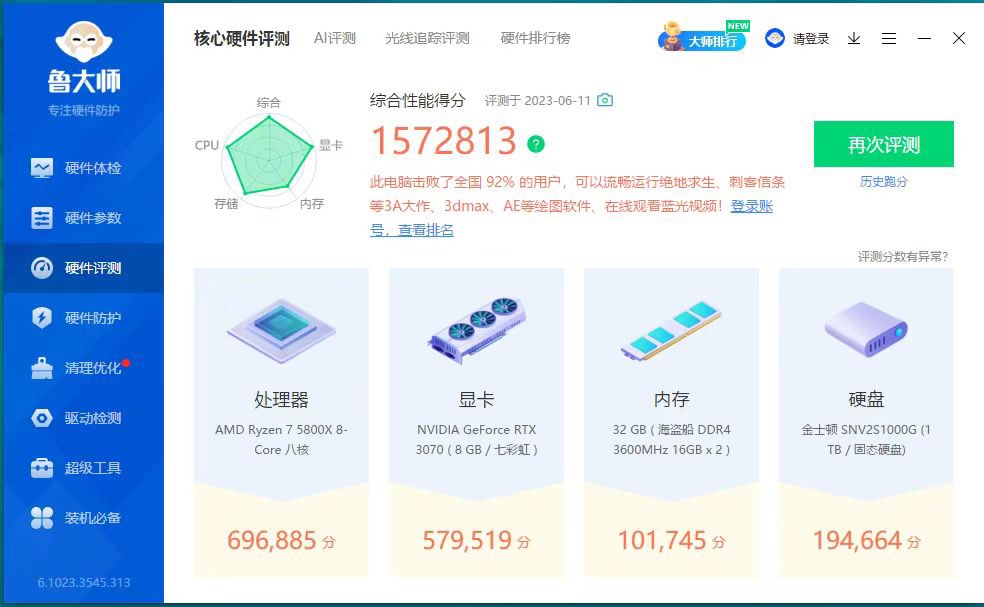Click the screenshot camera icon beside test date
984x607 pixels.
(605, 100)
